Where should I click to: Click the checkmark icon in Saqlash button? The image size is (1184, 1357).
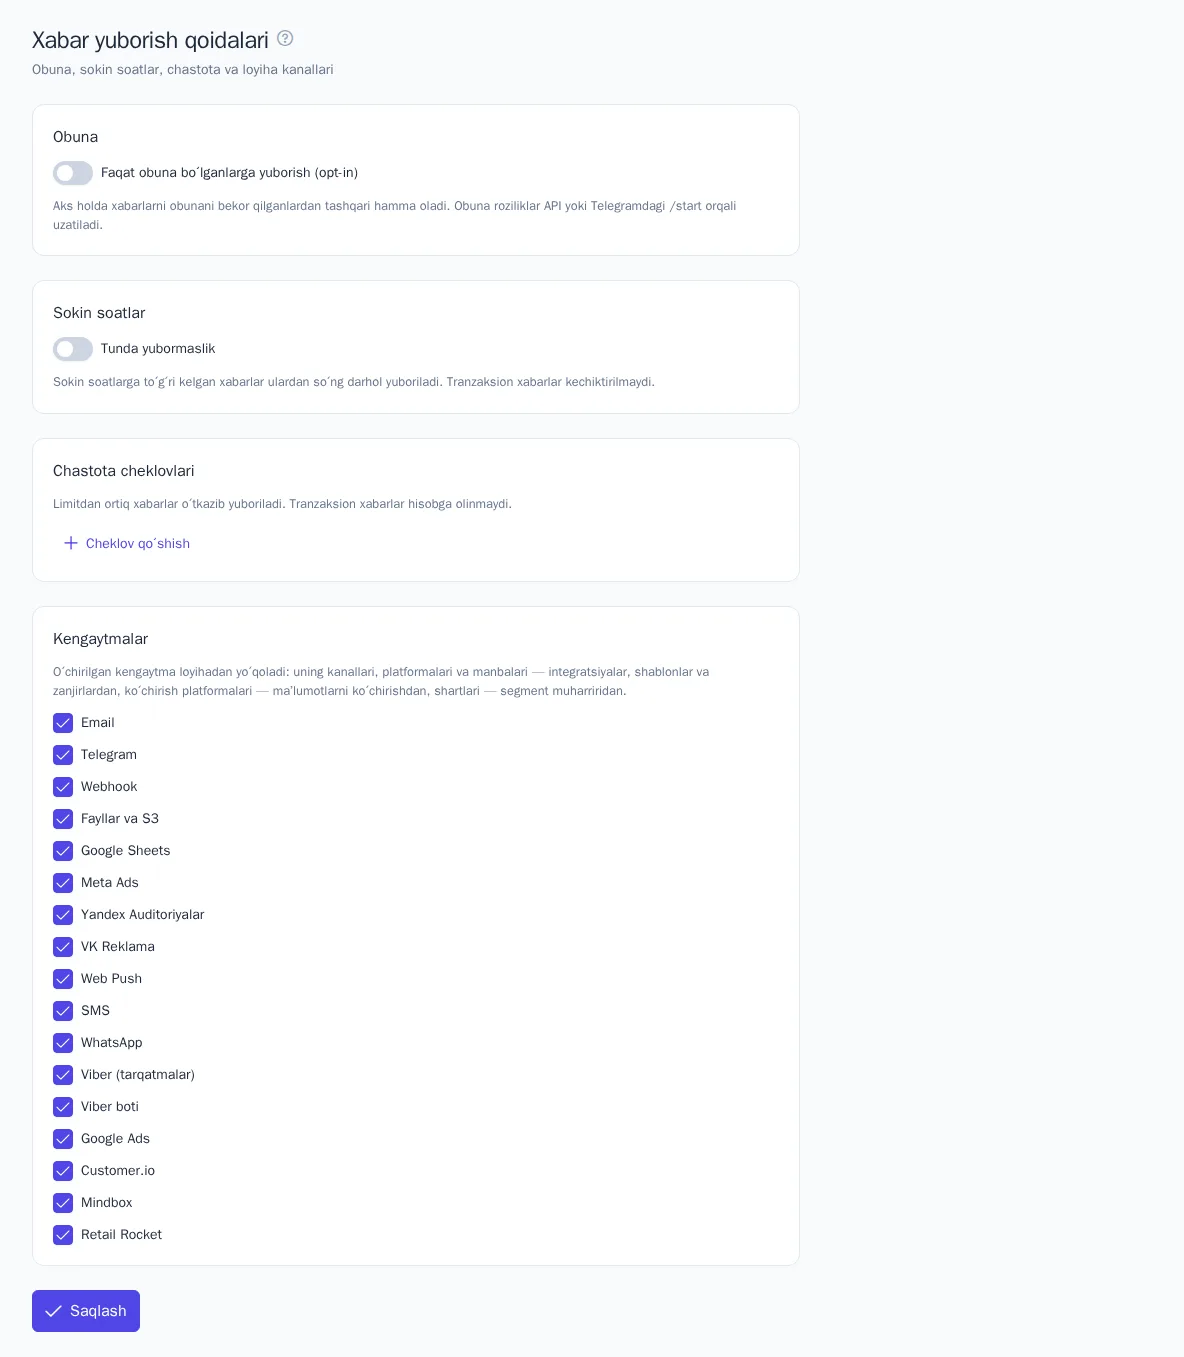[x=54, y=1311]
